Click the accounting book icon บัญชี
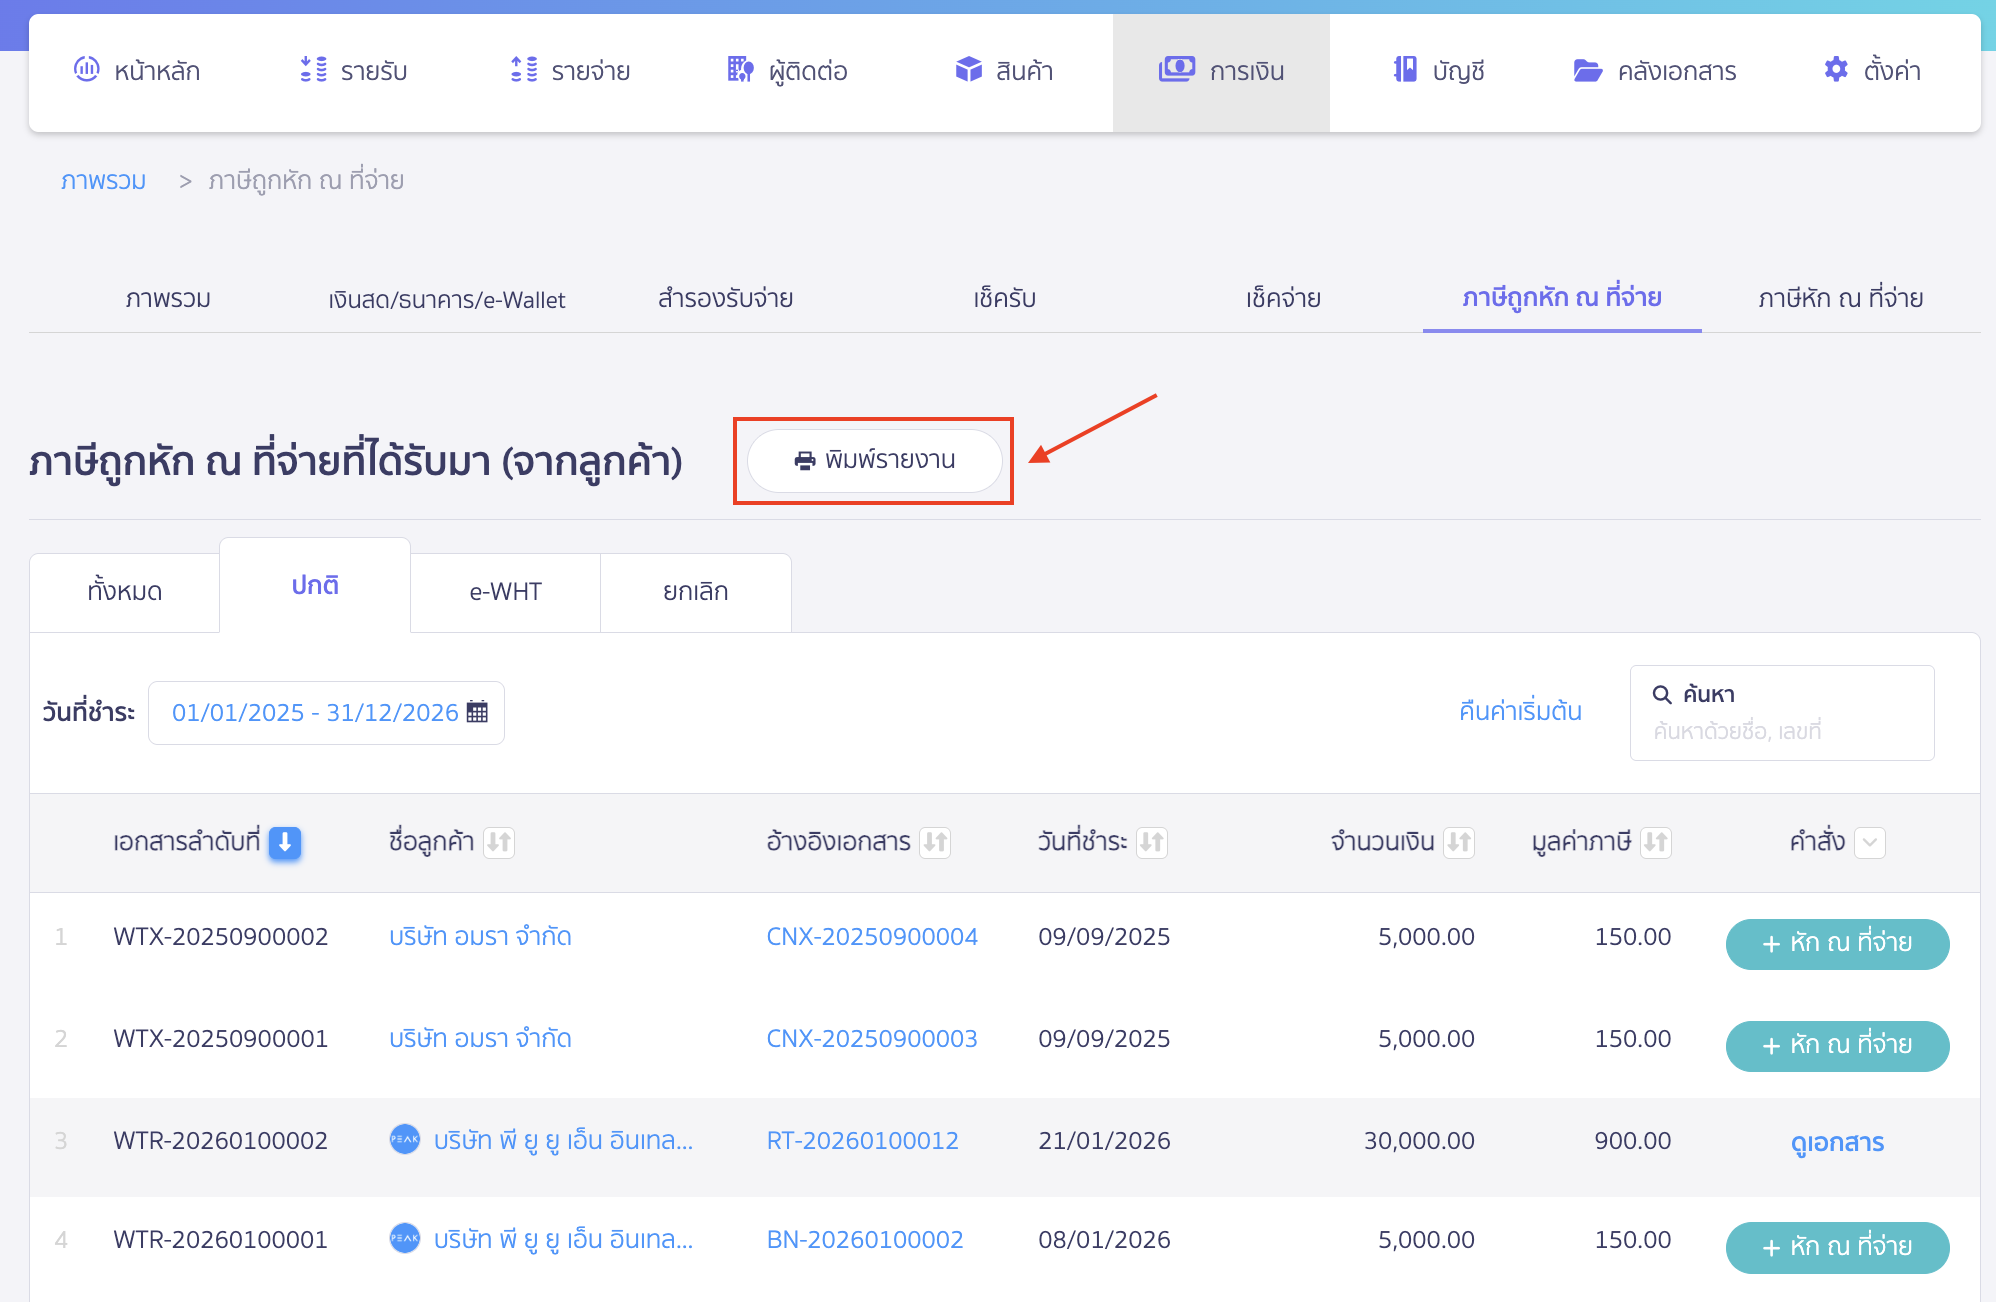The image size is (1996, 1302). [1405, 70]
